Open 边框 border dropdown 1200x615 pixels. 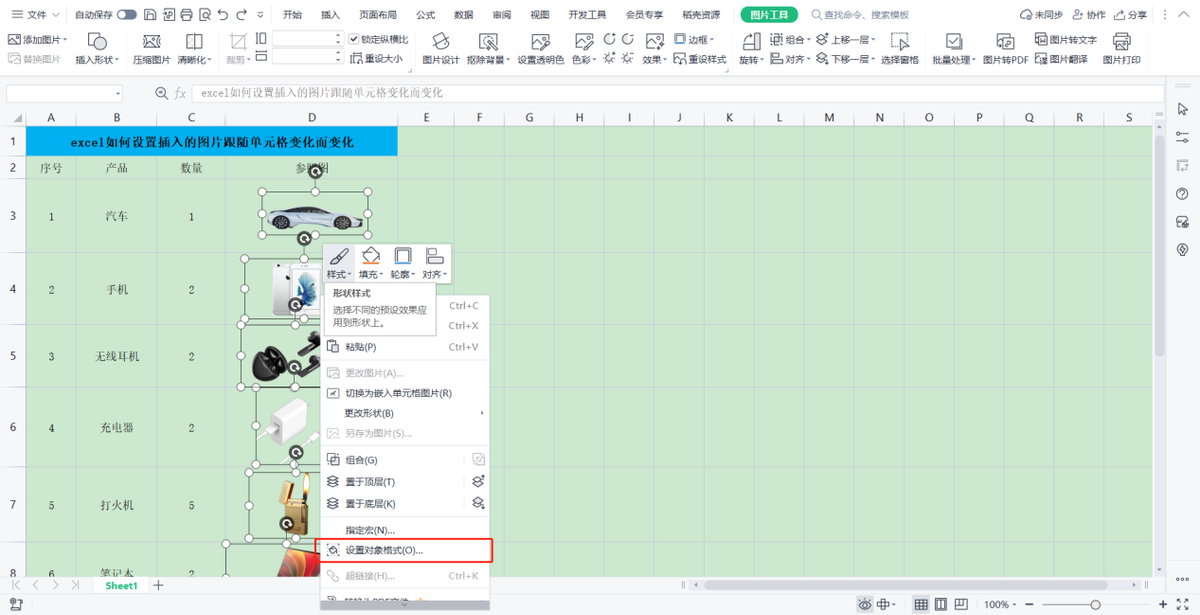pyautogui.click(x=696, y=39)
